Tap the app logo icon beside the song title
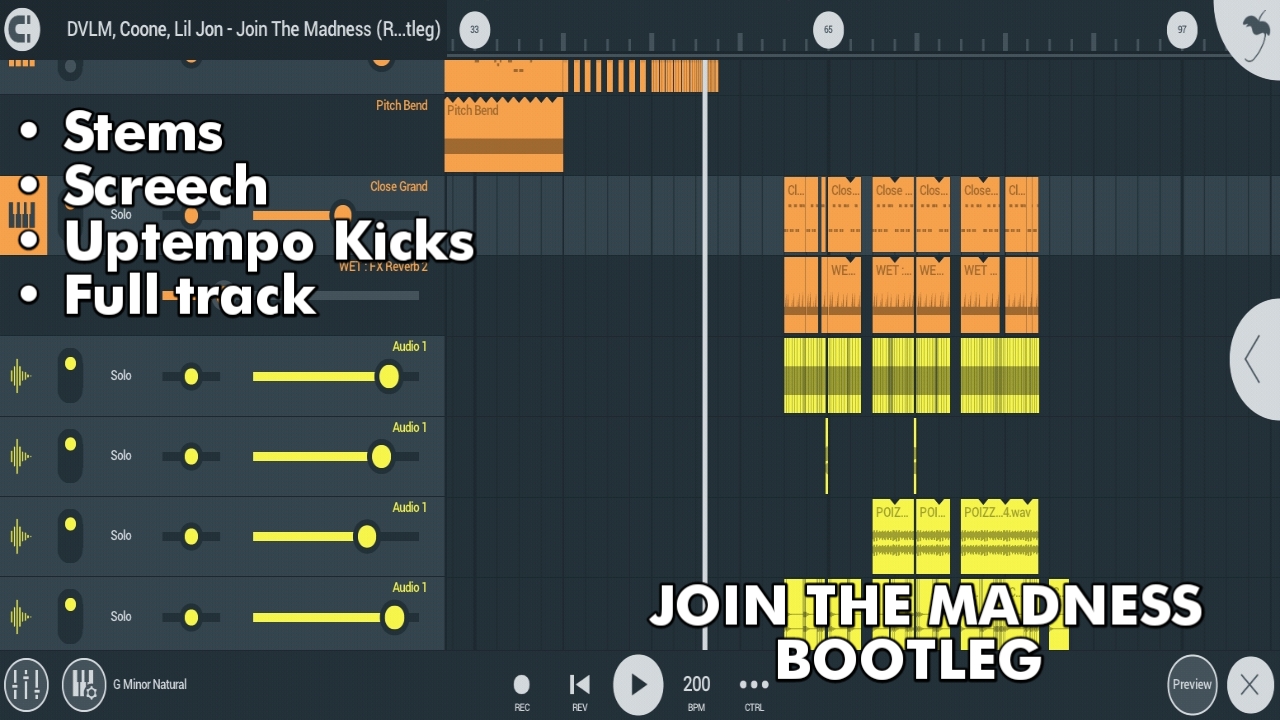 pyautogui.click(x=22, y=29)
